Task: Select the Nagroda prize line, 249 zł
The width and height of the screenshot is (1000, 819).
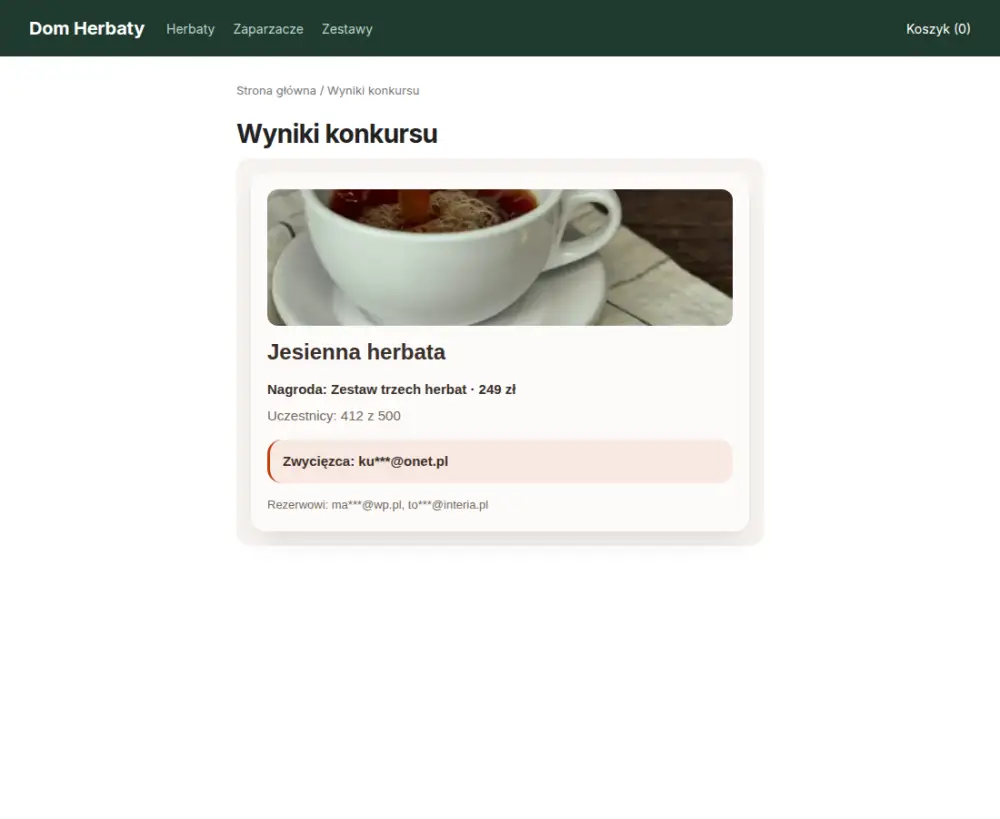Action: [391, 390]
